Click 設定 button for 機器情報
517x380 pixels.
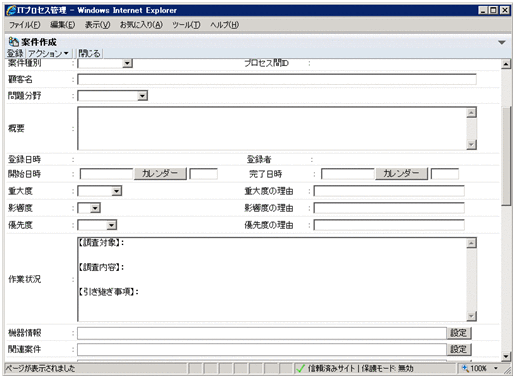click(459, 333)
